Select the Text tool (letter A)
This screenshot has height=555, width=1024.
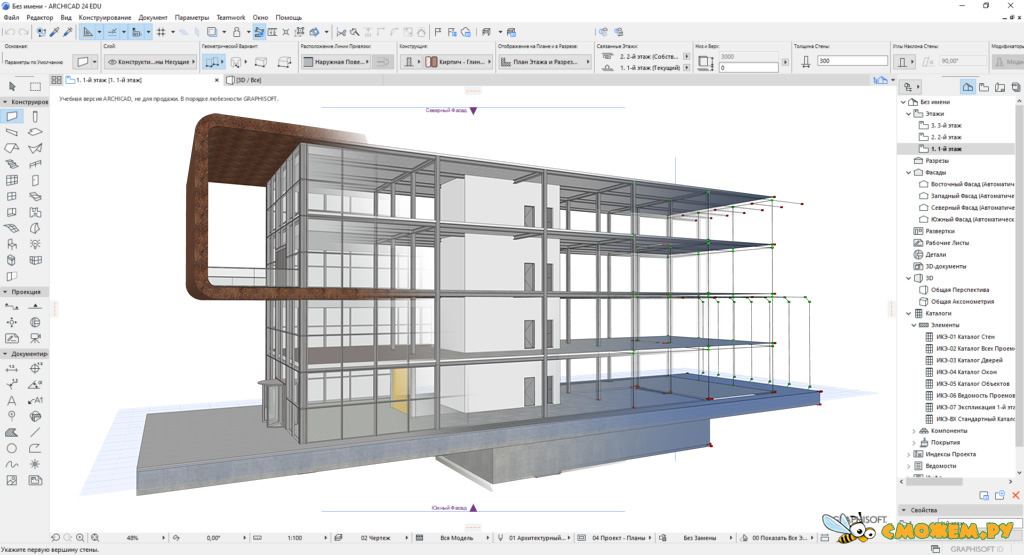pyautogui.click(x=12, y=400)
